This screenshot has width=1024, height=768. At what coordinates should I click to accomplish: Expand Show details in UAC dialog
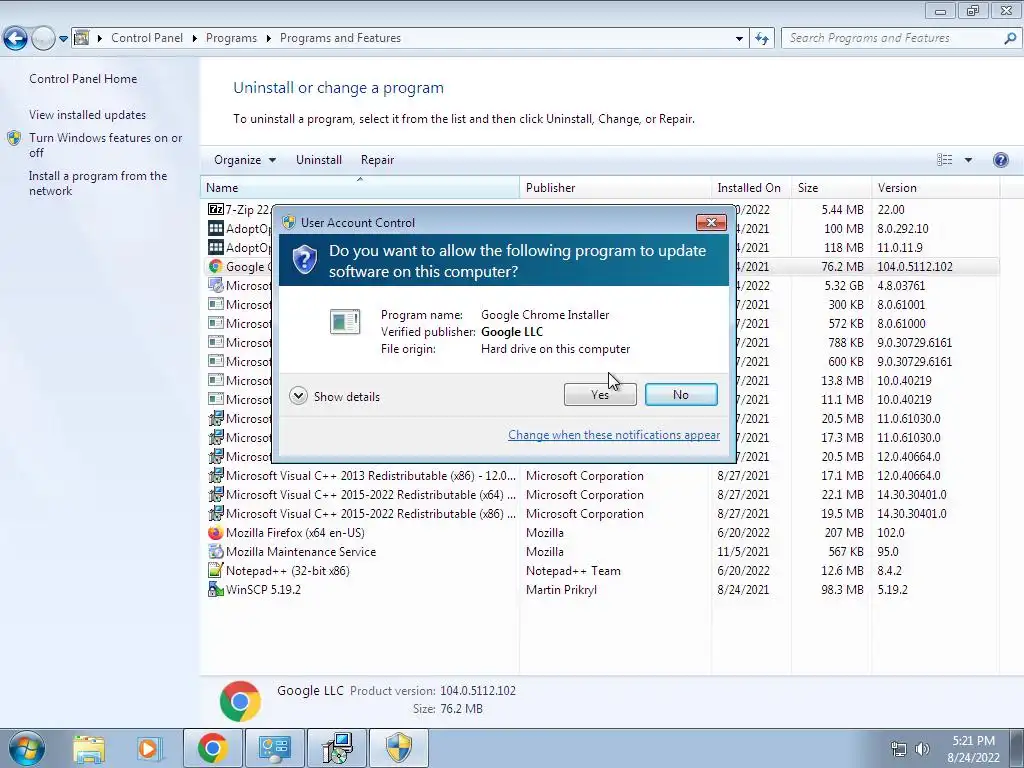coord(334,396)
